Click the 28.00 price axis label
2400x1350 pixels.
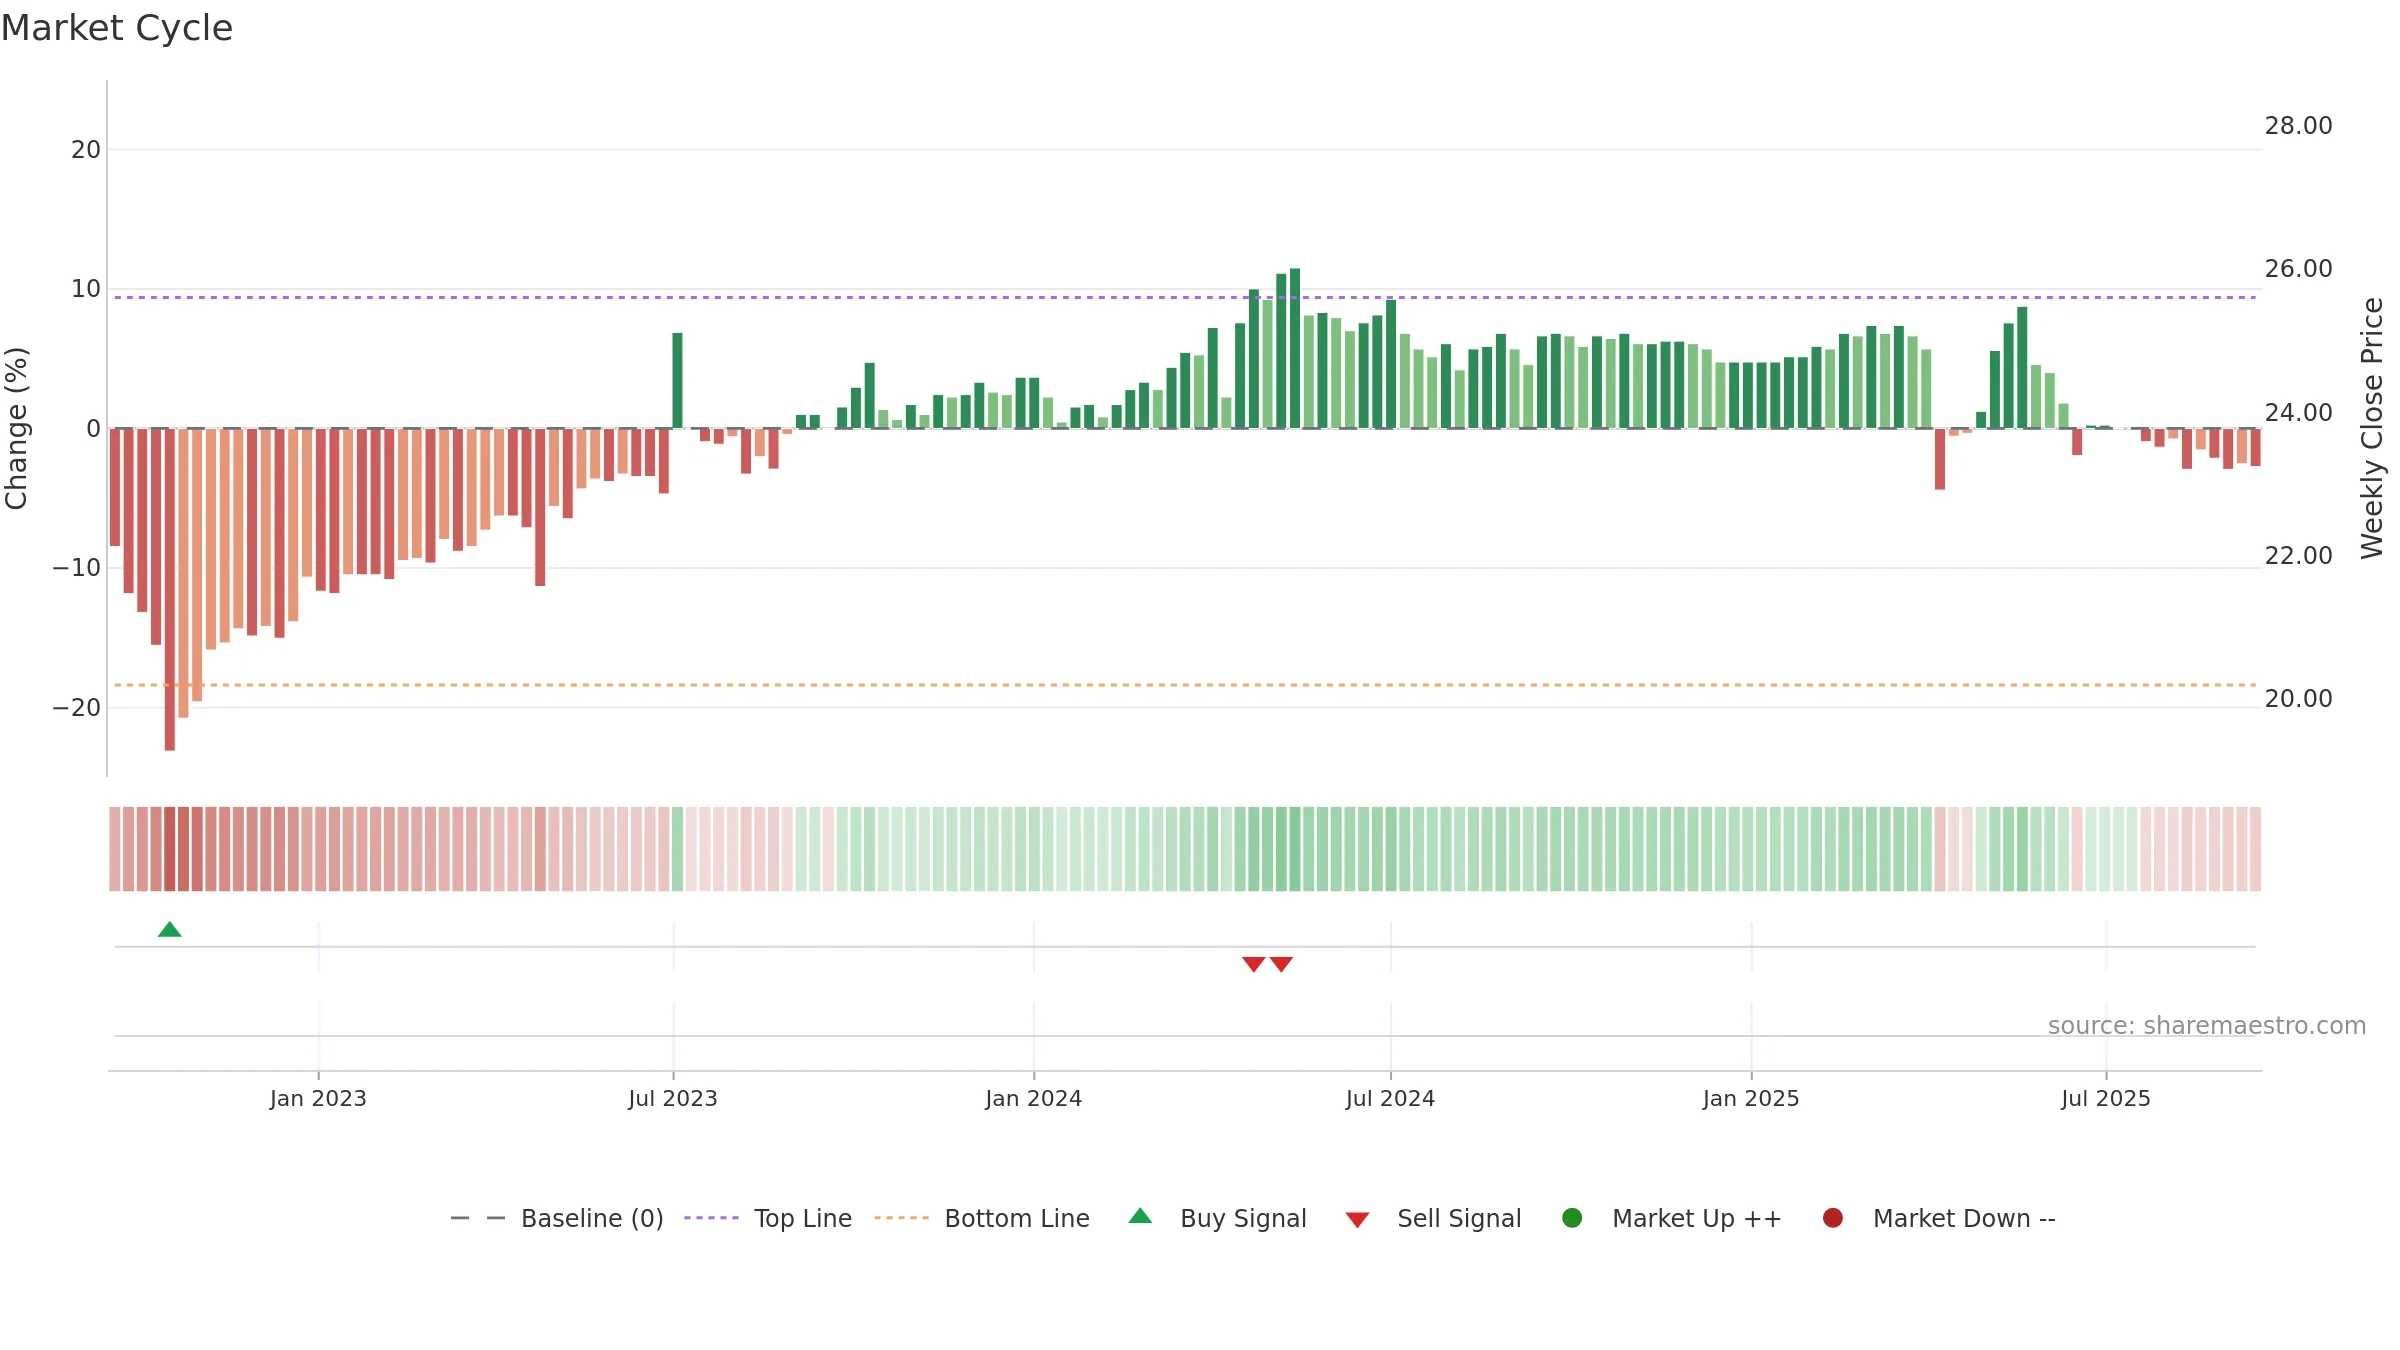click(2298, 126)
